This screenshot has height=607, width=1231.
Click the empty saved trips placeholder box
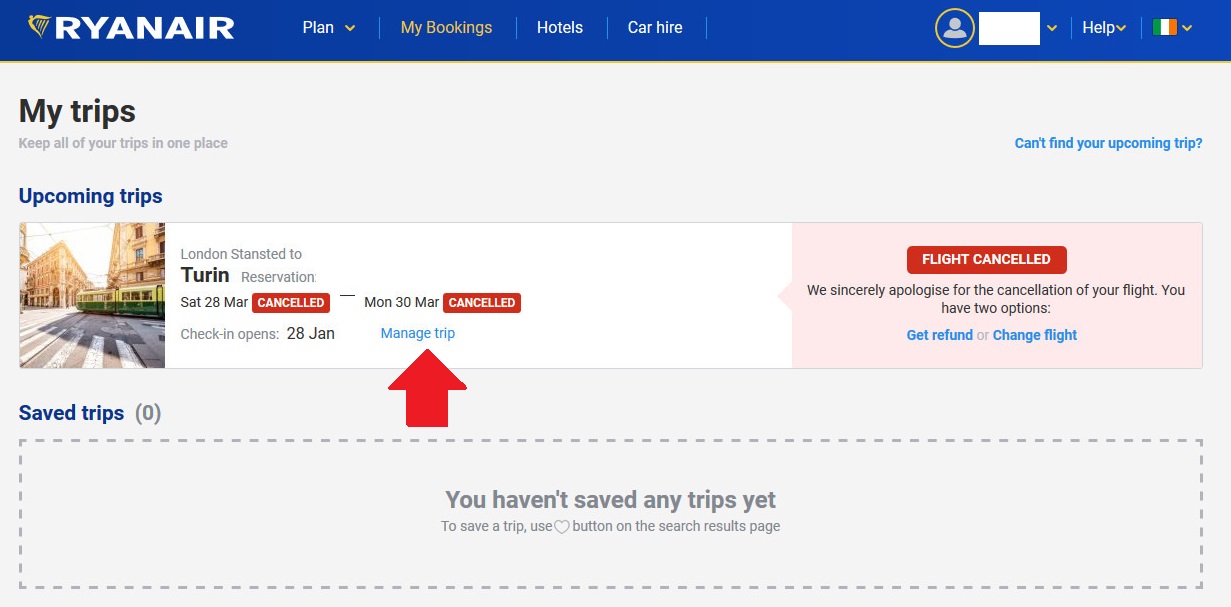610,560
